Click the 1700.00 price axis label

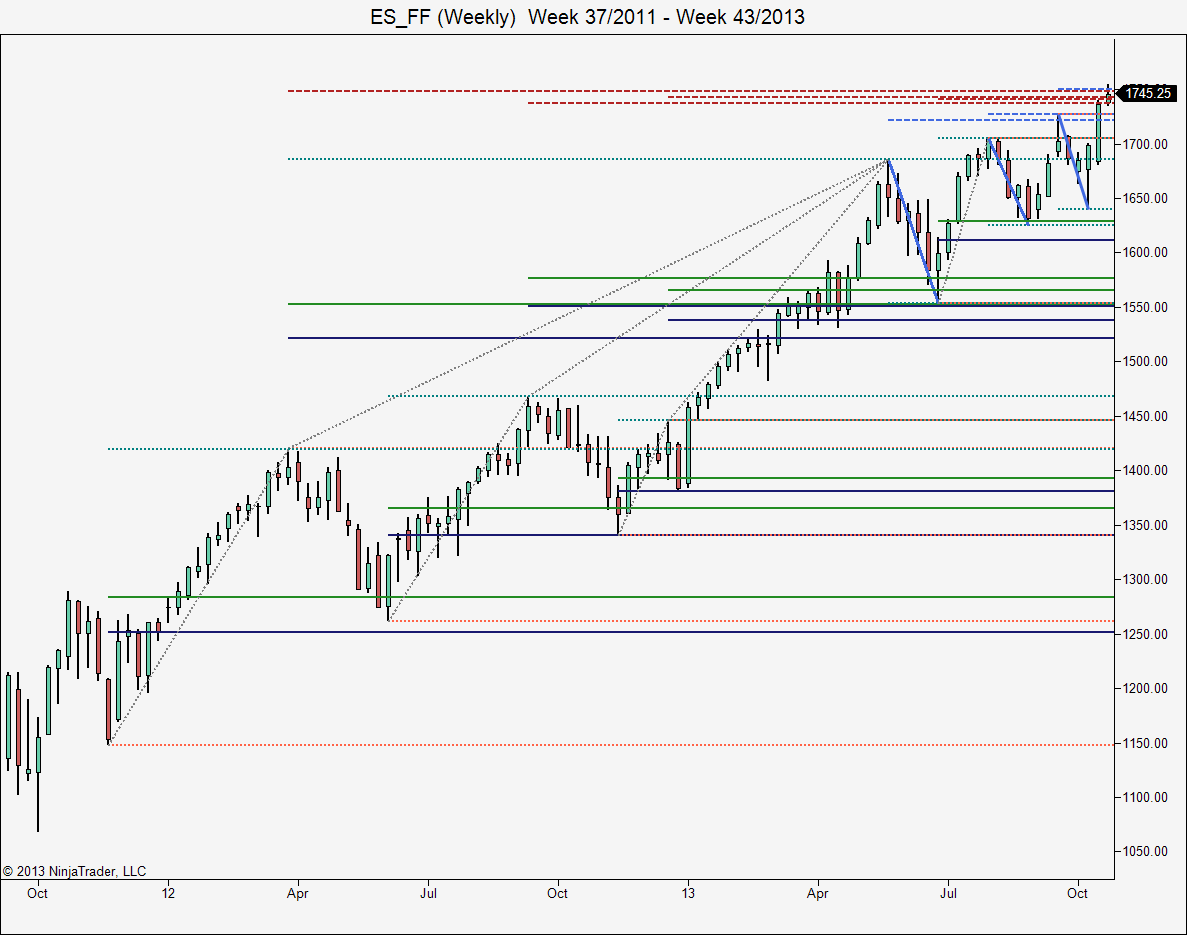pyautogui.click(x=1145, y=144)
